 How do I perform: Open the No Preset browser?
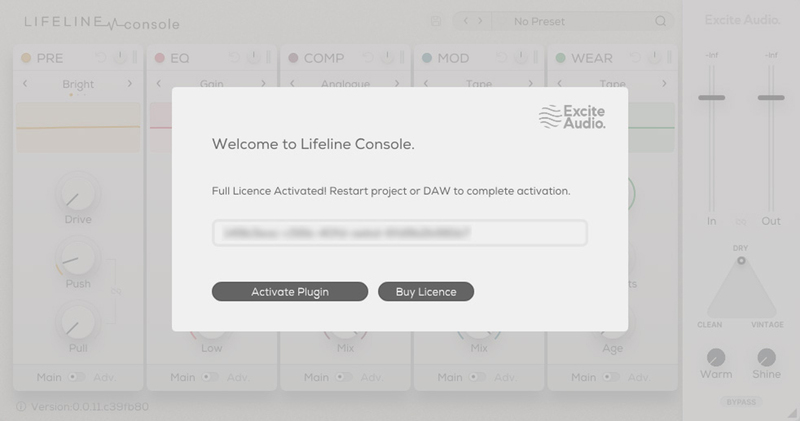(539, 21)
